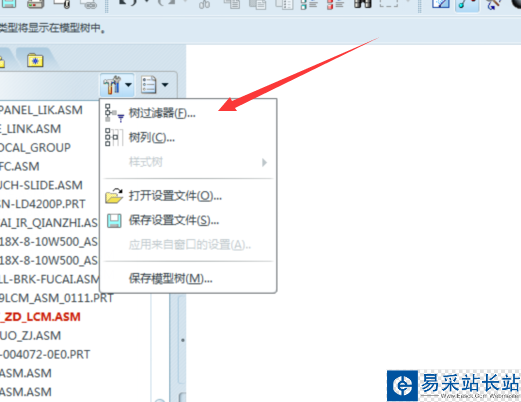521x402 pixels.
Task: Select 保存设置文件(S)... menu item
Action: (x=188, y=220)
